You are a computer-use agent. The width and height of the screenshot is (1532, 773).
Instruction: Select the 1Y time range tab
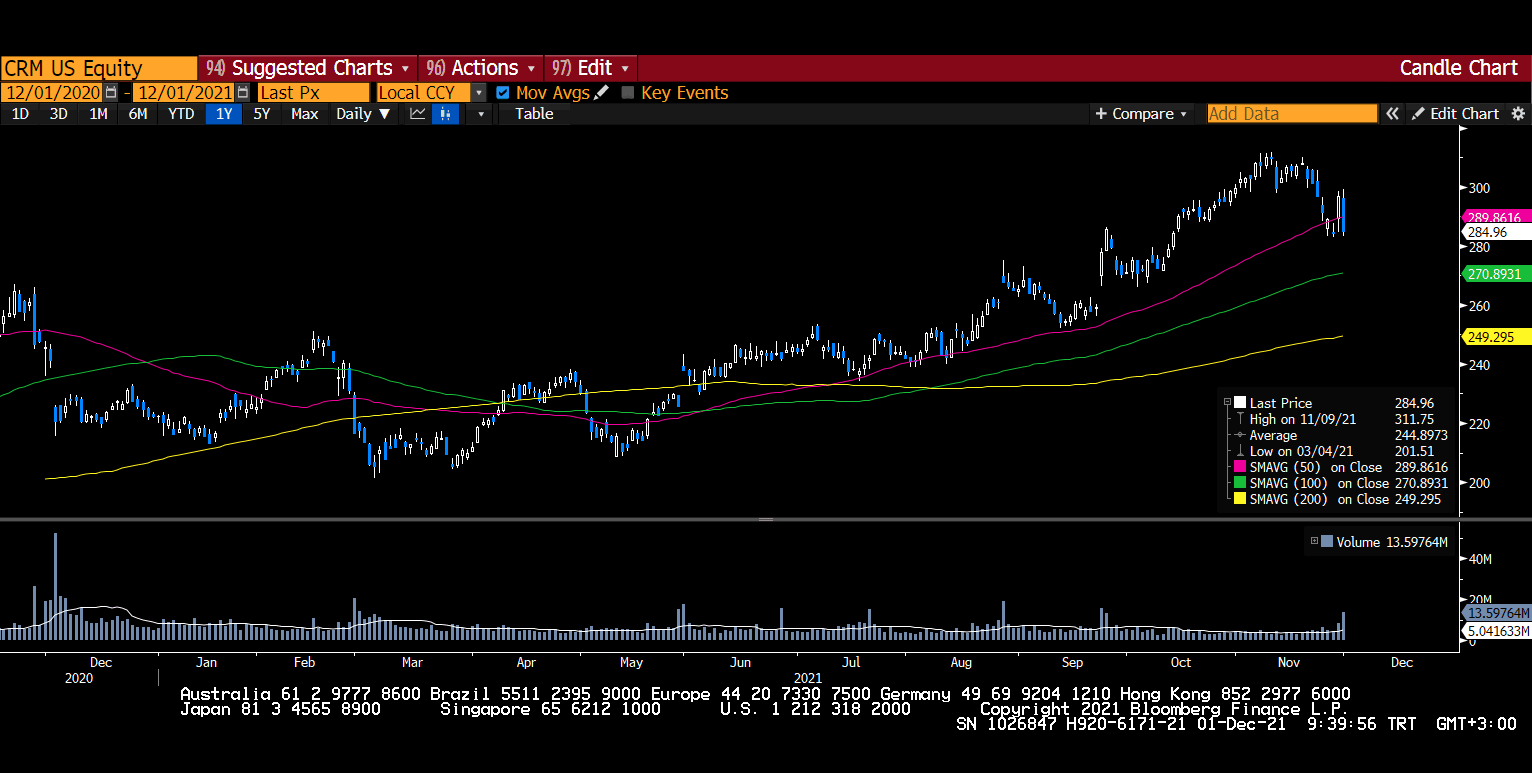224,114
